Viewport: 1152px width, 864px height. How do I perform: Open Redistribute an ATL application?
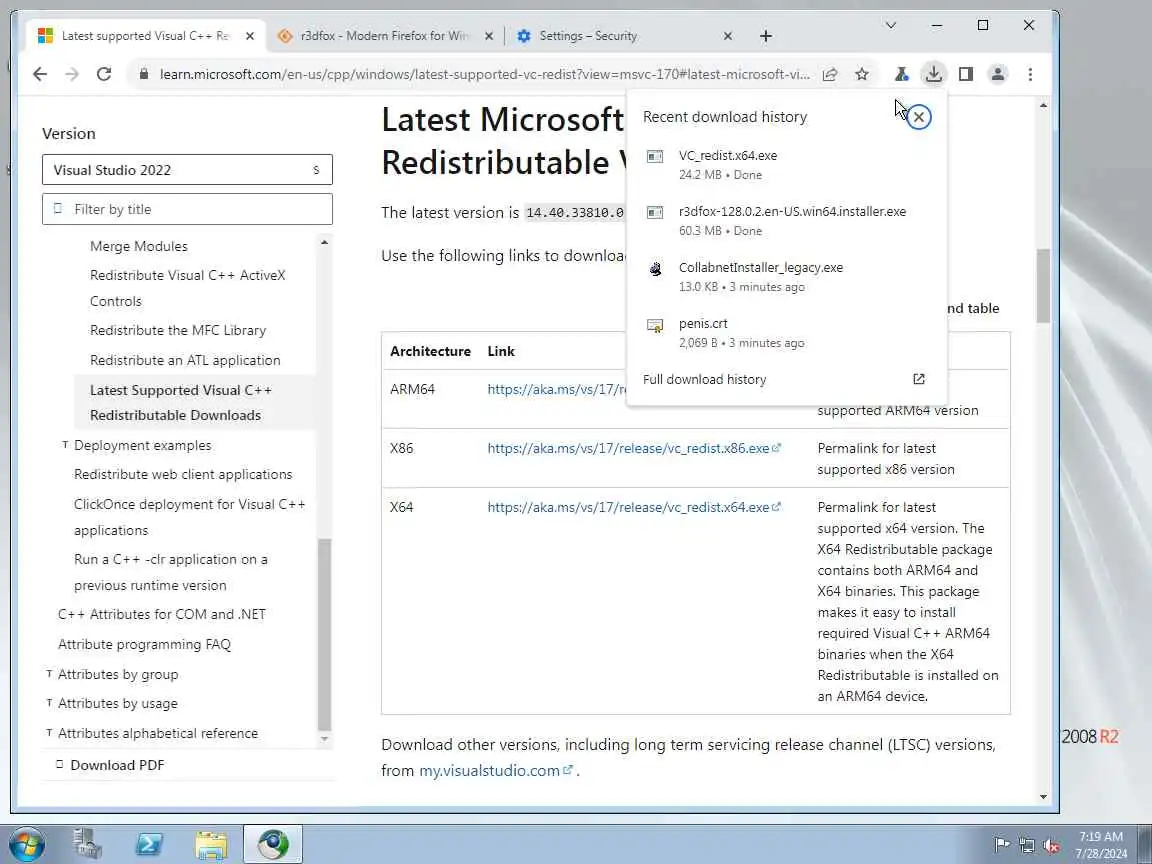tap(185, 360)
